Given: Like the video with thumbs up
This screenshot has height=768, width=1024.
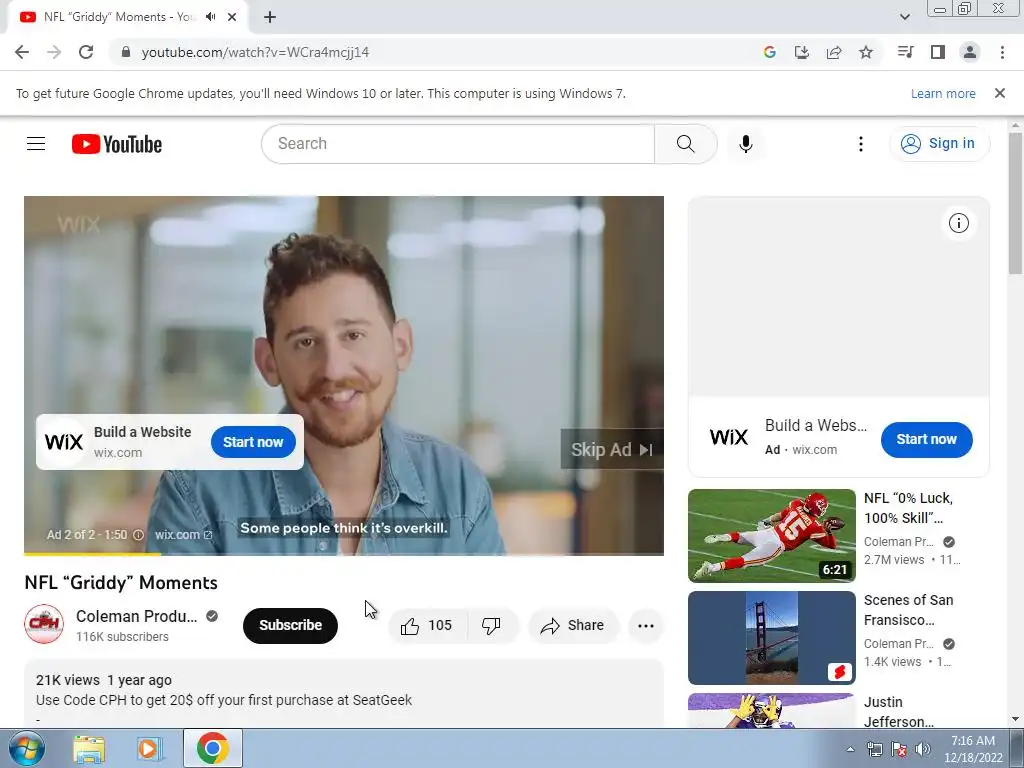Looking at the screenshot, I should point(428,626).
